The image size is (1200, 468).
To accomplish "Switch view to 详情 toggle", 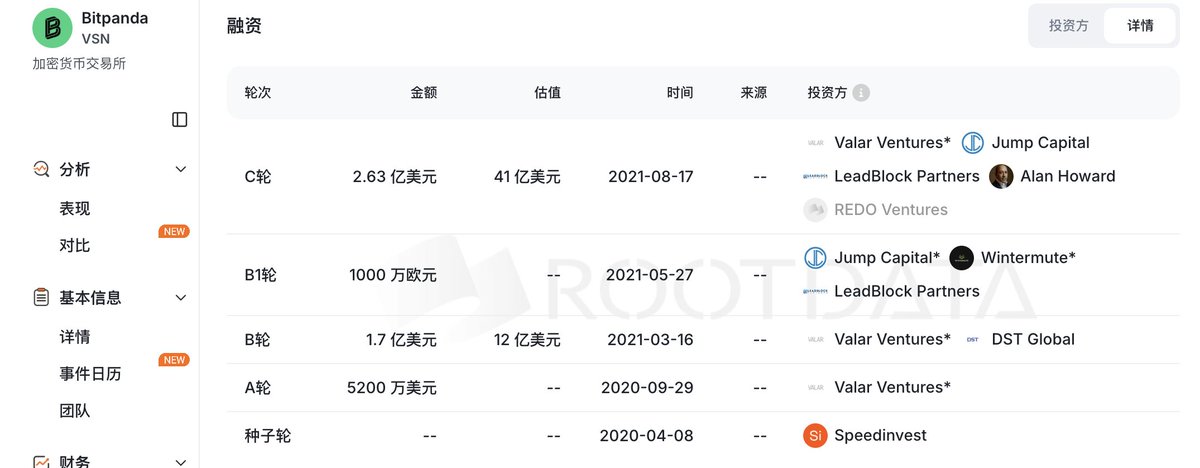I will [x=1140, y=26].
